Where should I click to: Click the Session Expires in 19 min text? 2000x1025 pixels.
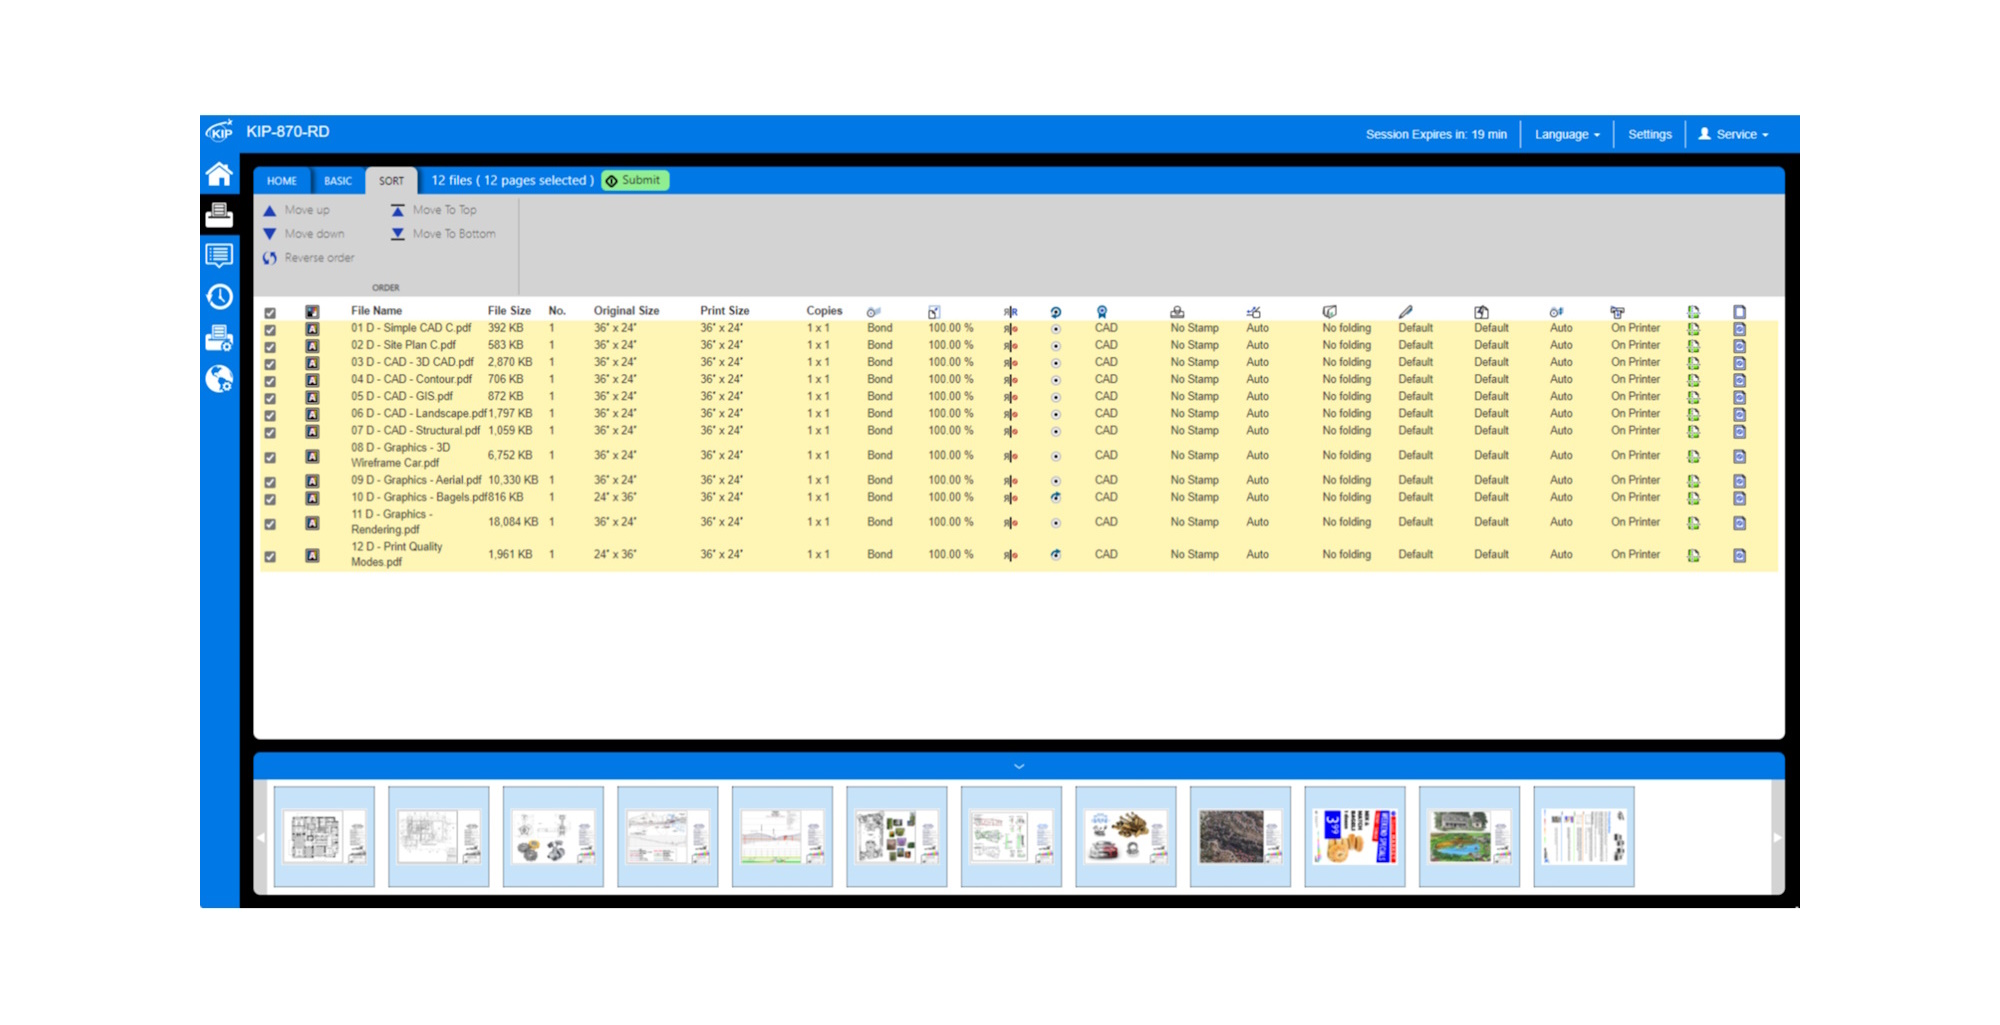[1436, 134]
